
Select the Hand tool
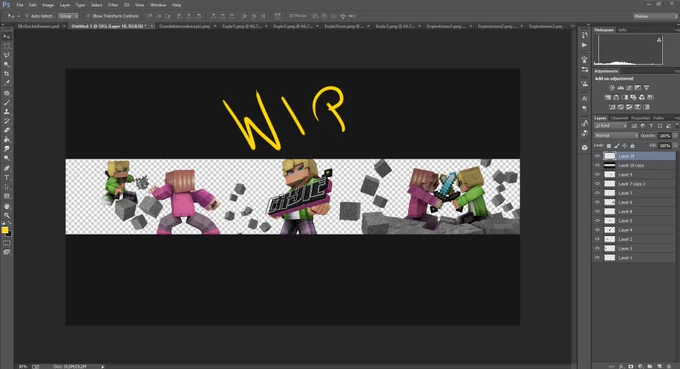[x=7, y=206]
